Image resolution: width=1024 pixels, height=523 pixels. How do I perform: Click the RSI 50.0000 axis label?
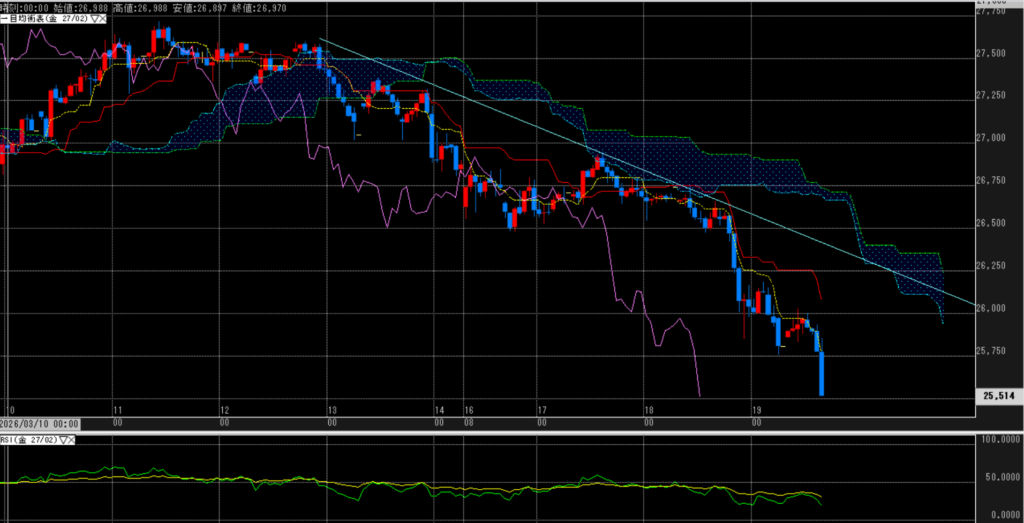click(x=999, y=481)
